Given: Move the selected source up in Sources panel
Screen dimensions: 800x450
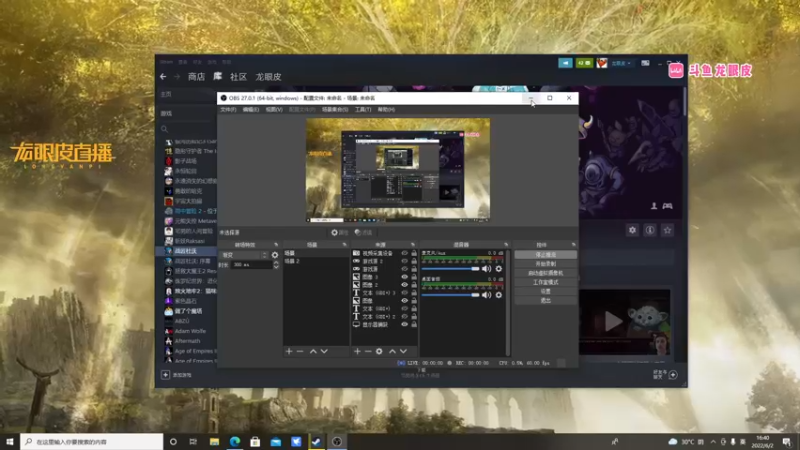Looking at the screenshot, I should coord(392,352).
